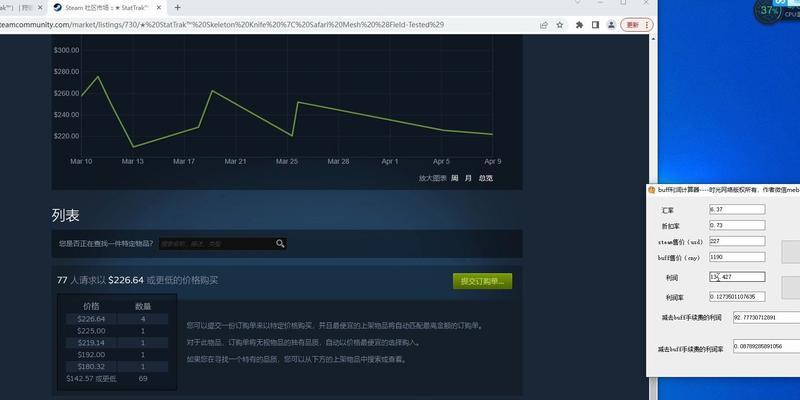This screenshot has width=800, height=400.
Task: Click the Steam favicon on the active tab
Action: 58,8
